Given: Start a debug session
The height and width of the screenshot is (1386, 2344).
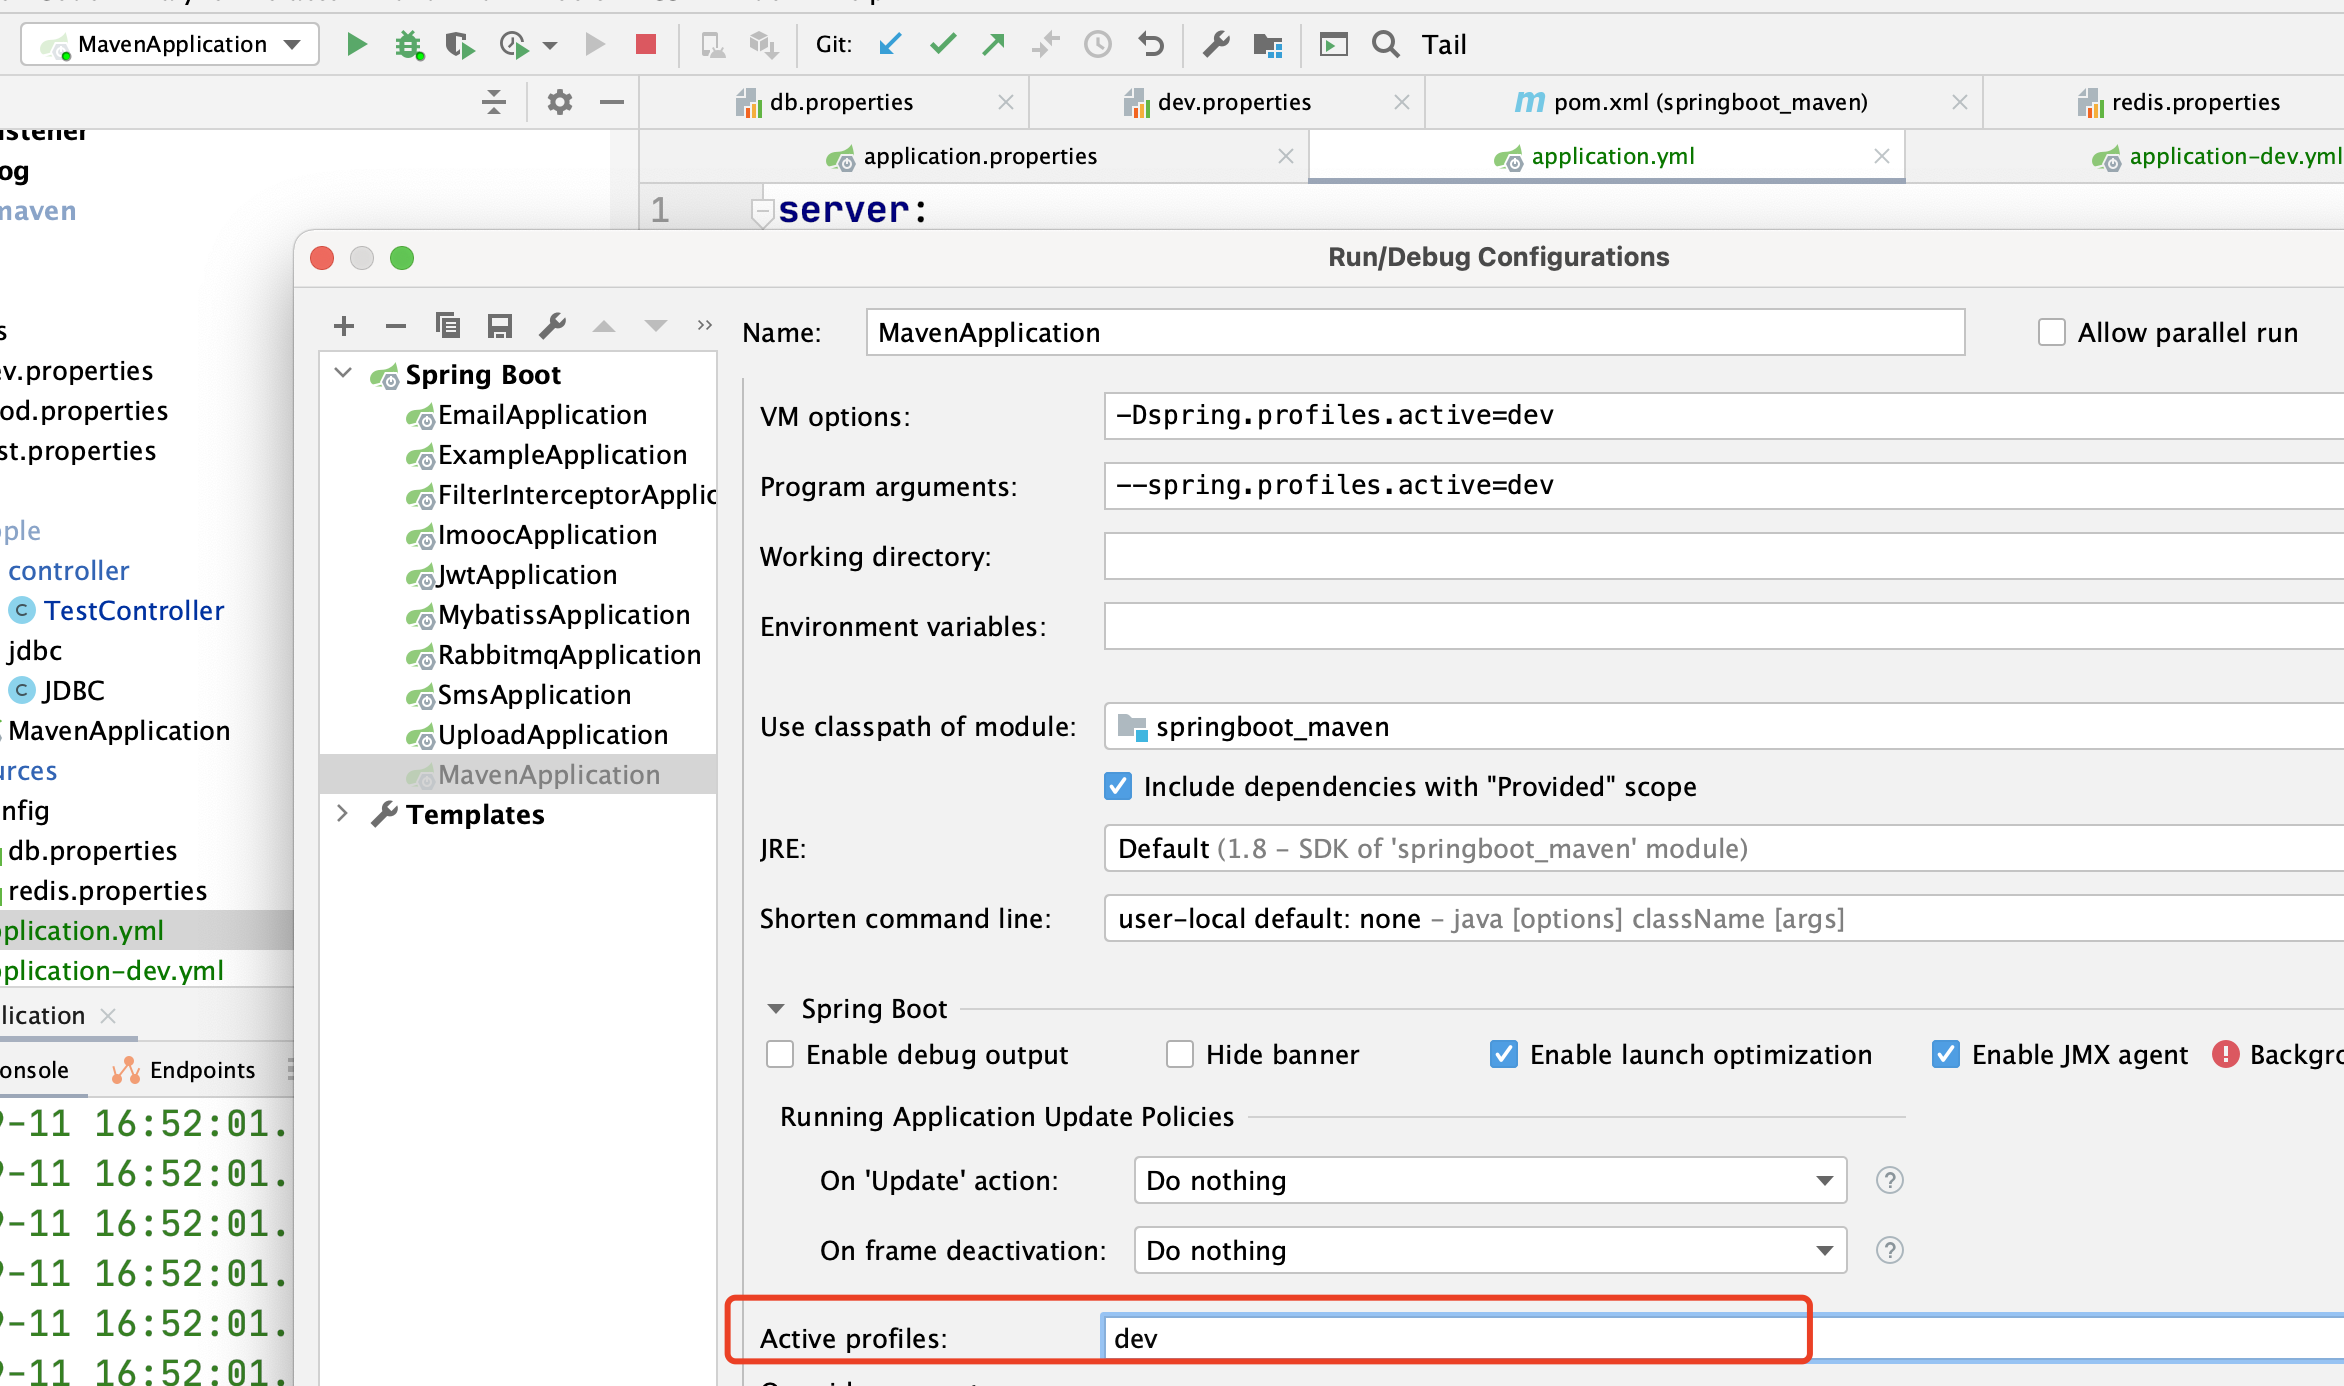Looking at the screenshot, I should (408, 44).
